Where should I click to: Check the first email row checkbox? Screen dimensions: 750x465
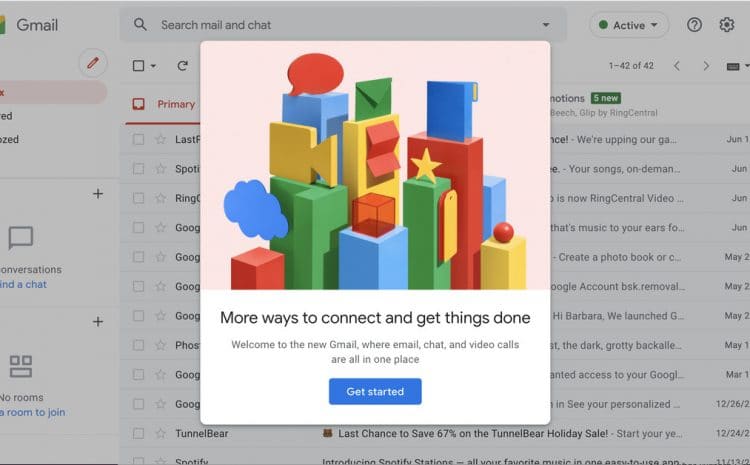tap(138, 139)
